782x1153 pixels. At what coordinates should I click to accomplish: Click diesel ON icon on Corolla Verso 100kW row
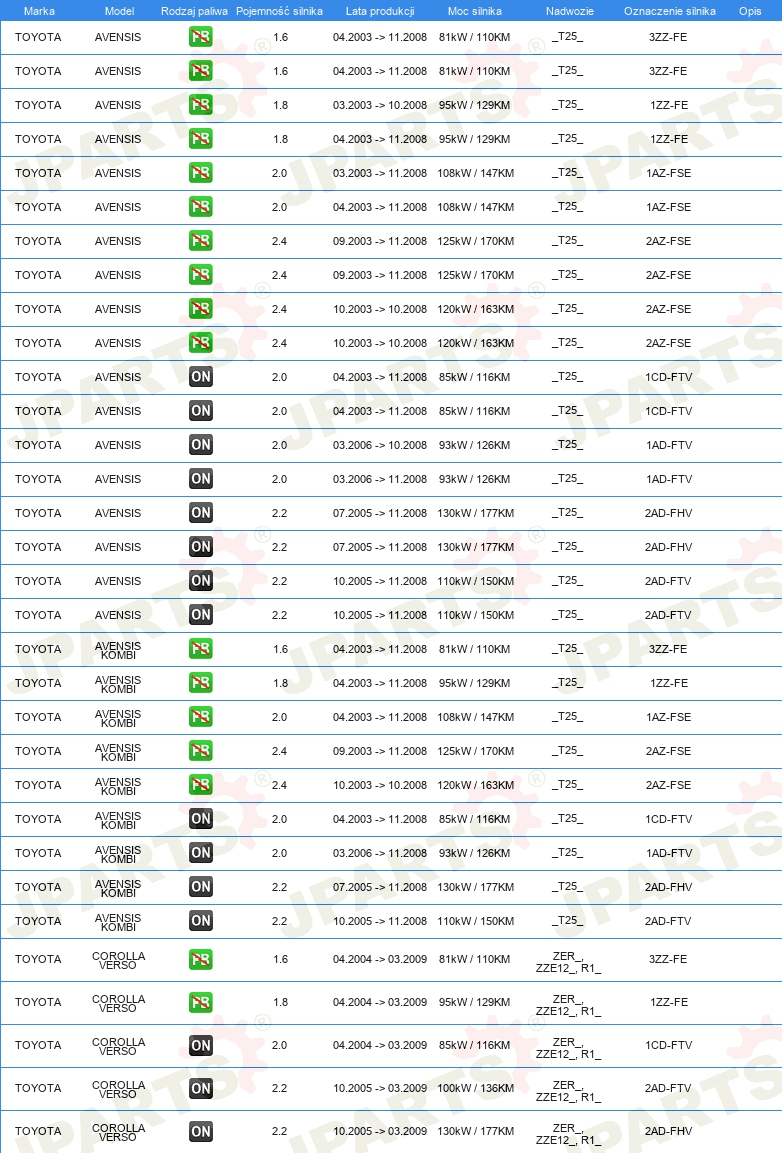tap(201, 1088)
